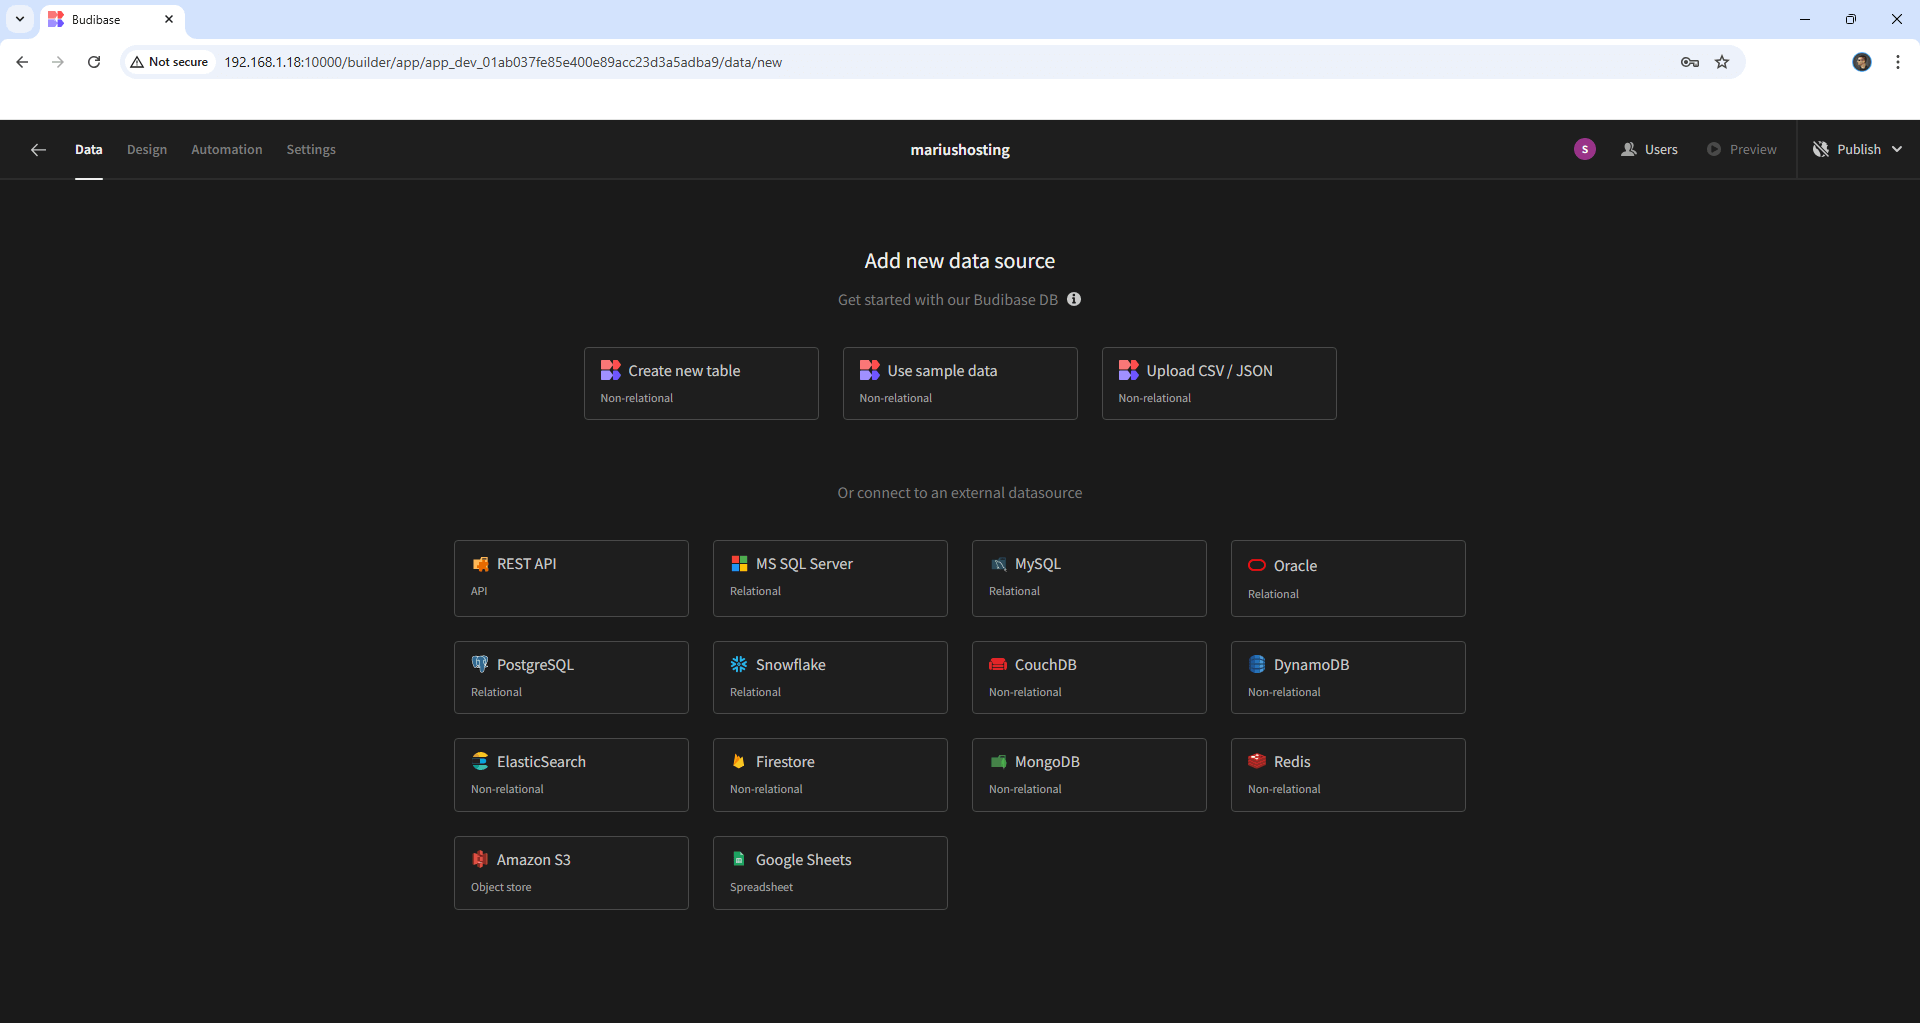Click the browser address bar URL
Image resolution: width=1920 pixels, height=1023 pixels.
503,62
